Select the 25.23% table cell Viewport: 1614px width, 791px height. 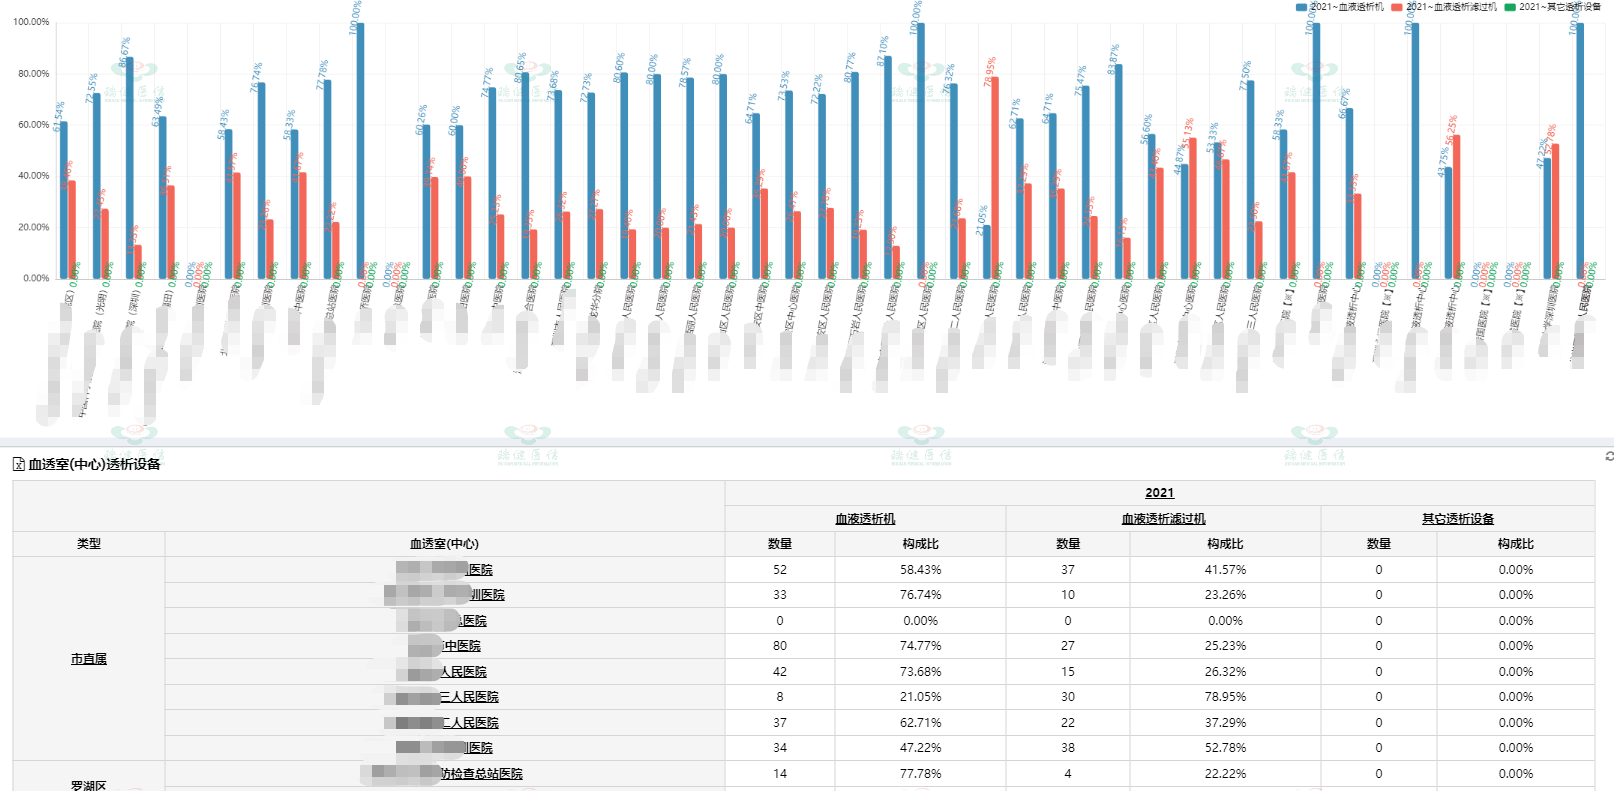coord(1225,646)
